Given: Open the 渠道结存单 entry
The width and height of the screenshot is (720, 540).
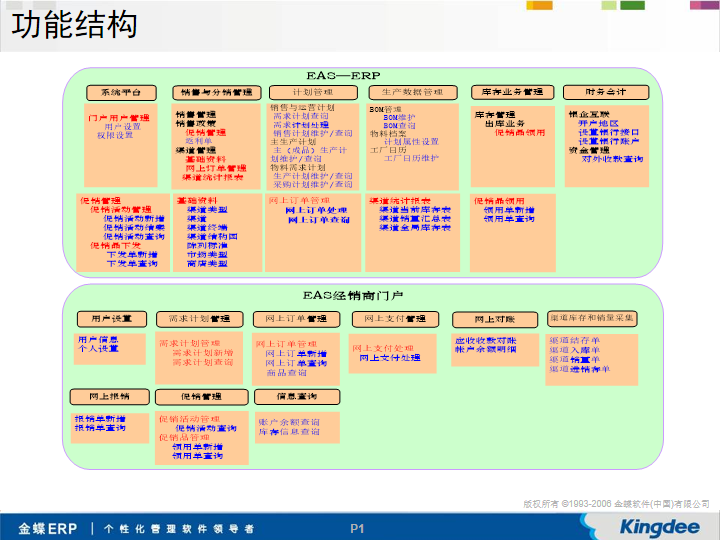Looking at the screenshot, I should pyautogui.click(x=575, y=341).
